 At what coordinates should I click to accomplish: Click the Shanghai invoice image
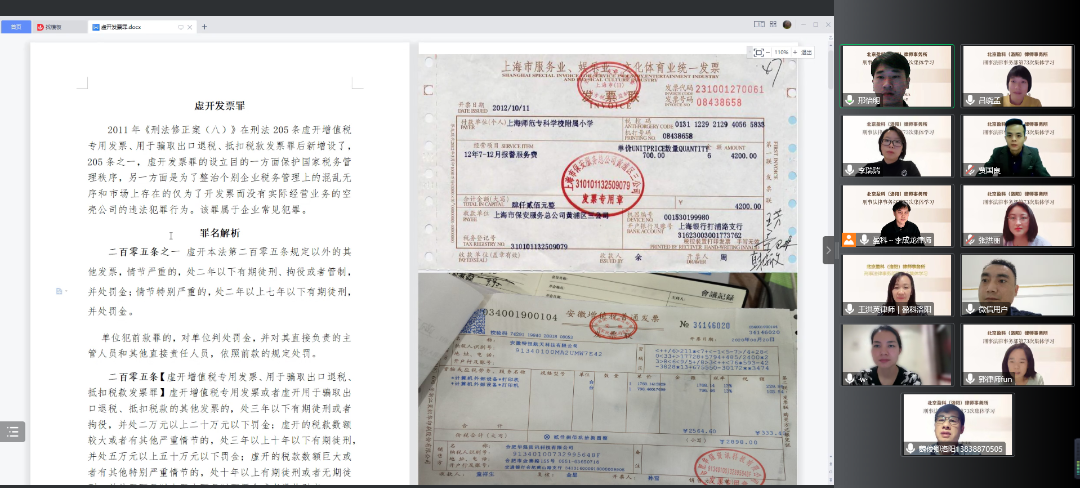point(608,163)
